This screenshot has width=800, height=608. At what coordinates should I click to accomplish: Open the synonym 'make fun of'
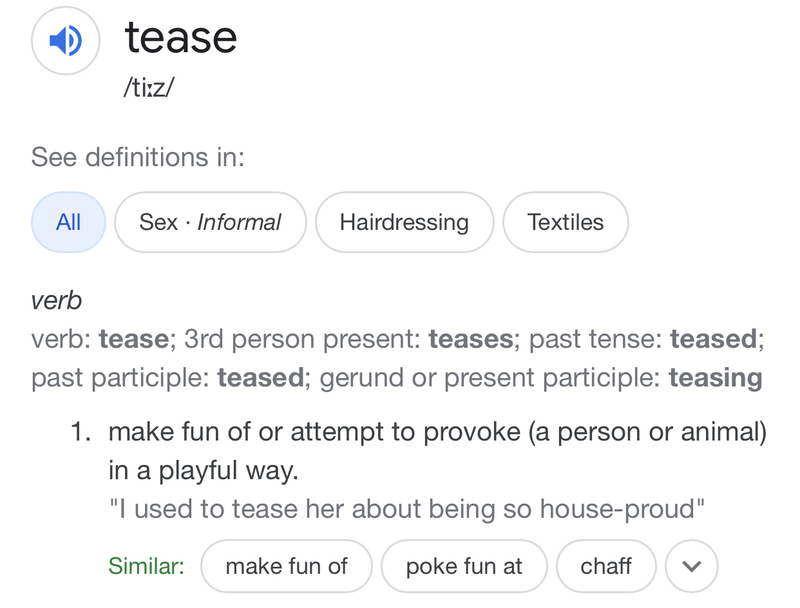pos(286,566)
